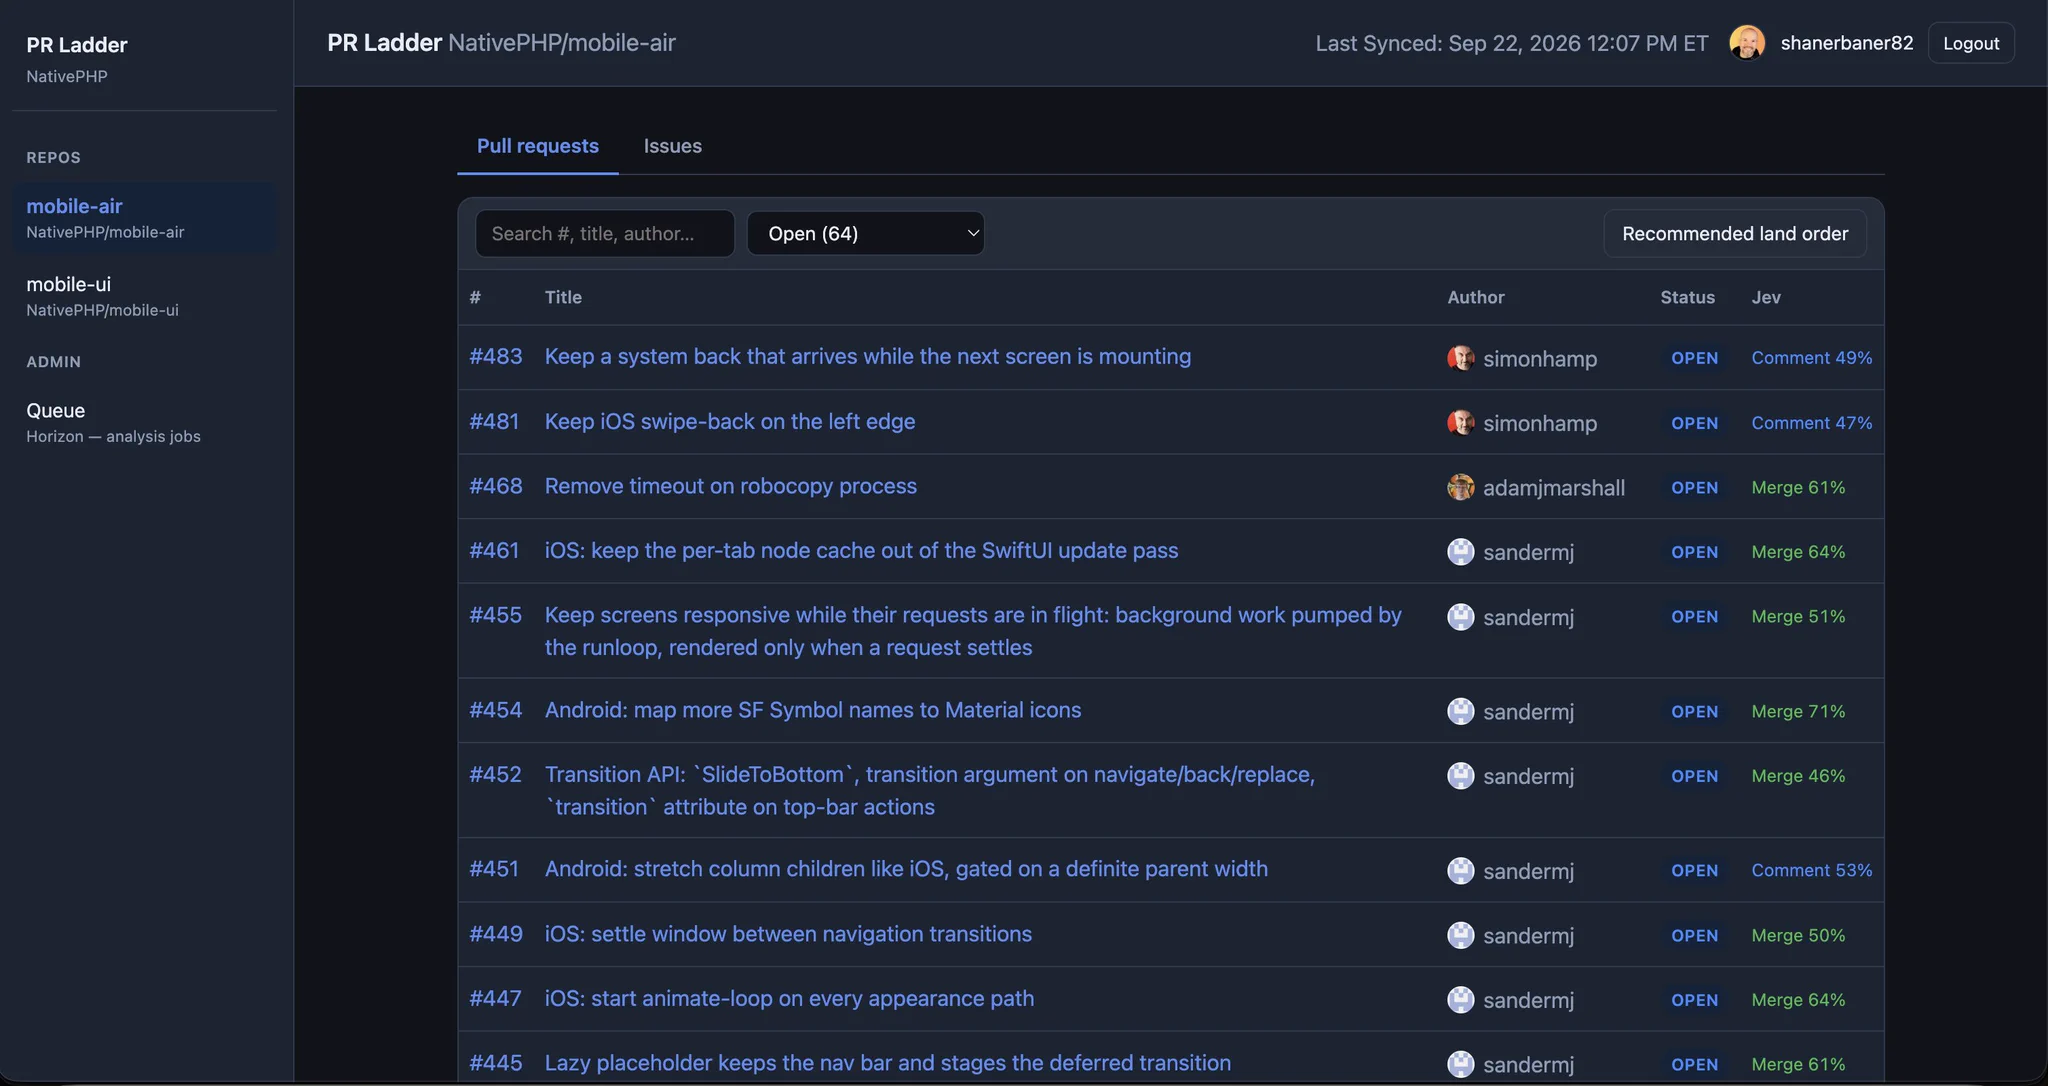Click sandermj's avatar in the #451 row
Screen dimensions: 2048x1086
1461,871
